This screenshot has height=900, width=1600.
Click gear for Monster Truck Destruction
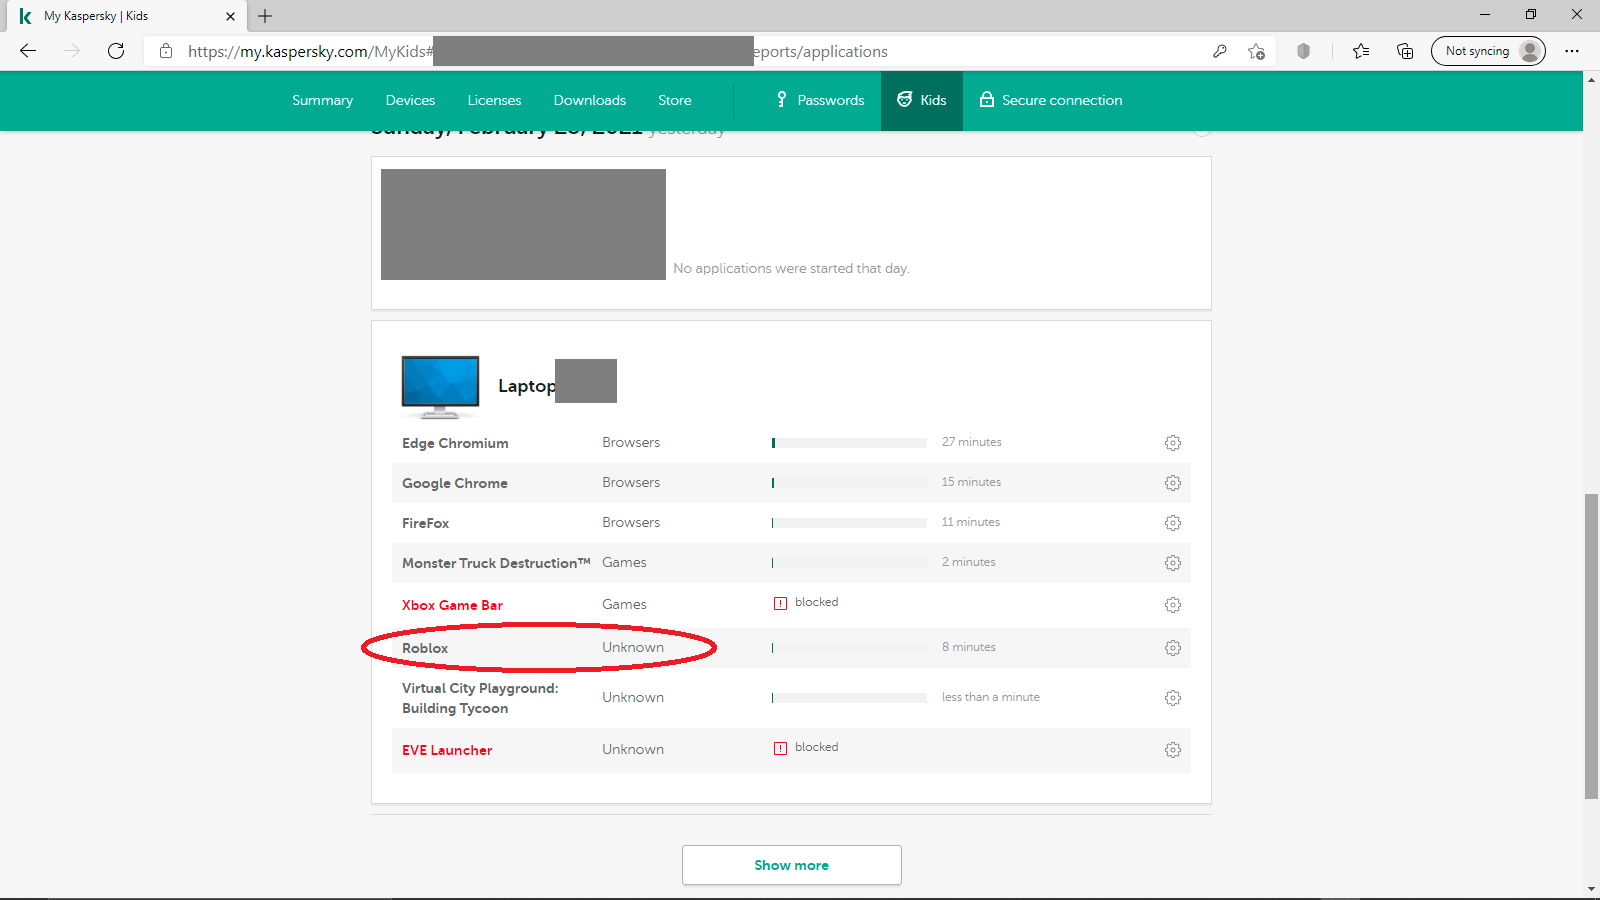tap(1173, 563)
